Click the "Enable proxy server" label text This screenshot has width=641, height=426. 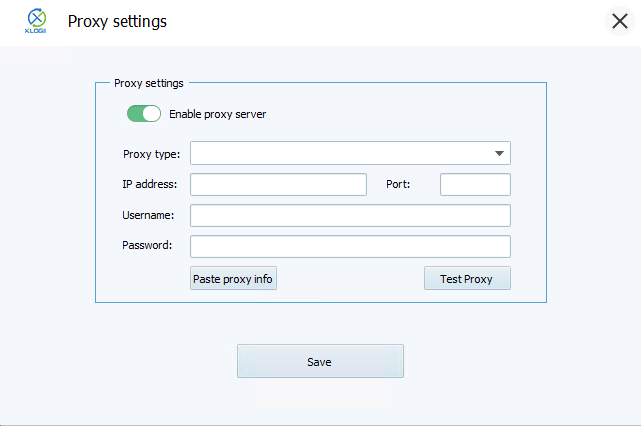217,114
